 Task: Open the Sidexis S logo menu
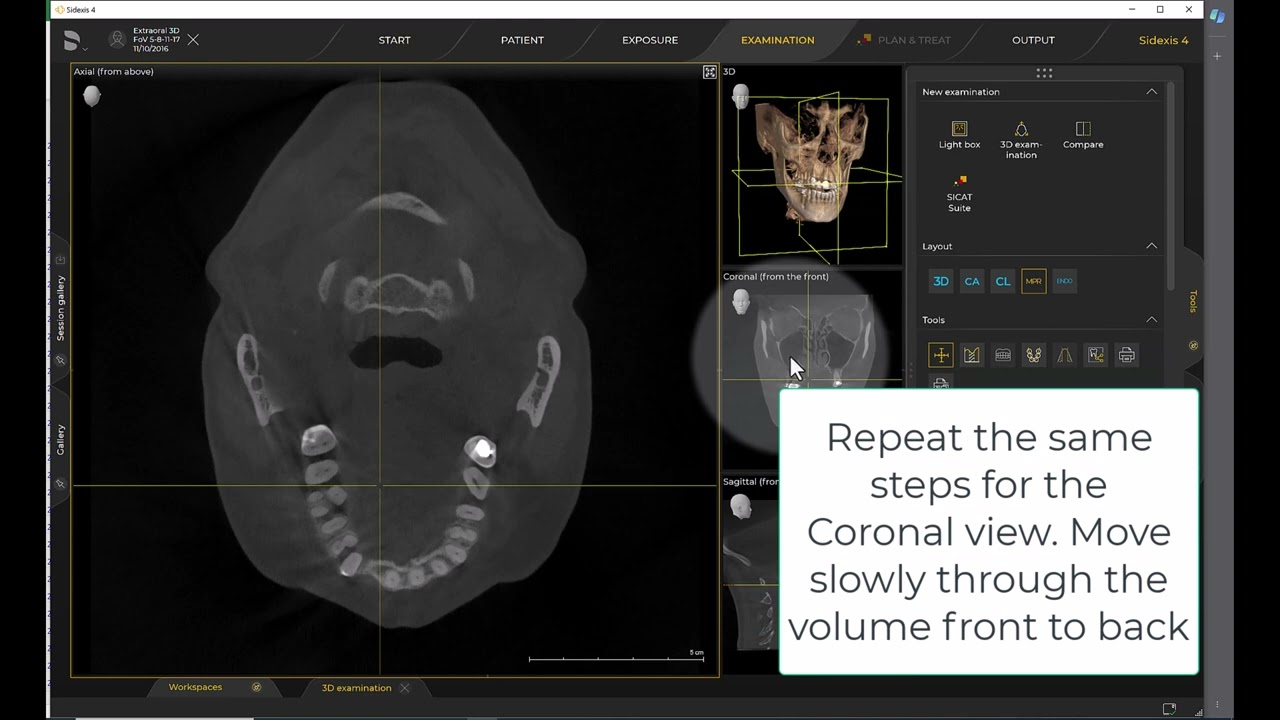tap(74, 40)
